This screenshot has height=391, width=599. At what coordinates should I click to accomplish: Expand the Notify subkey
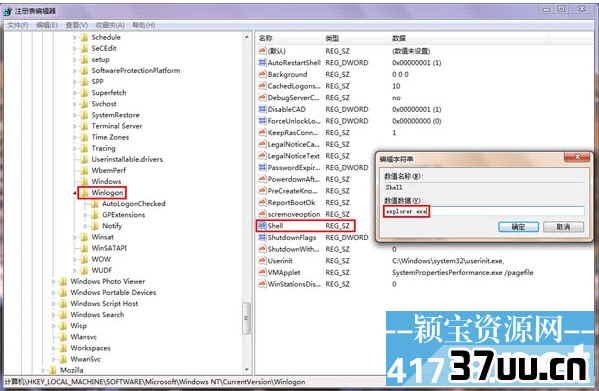[86, 226]
